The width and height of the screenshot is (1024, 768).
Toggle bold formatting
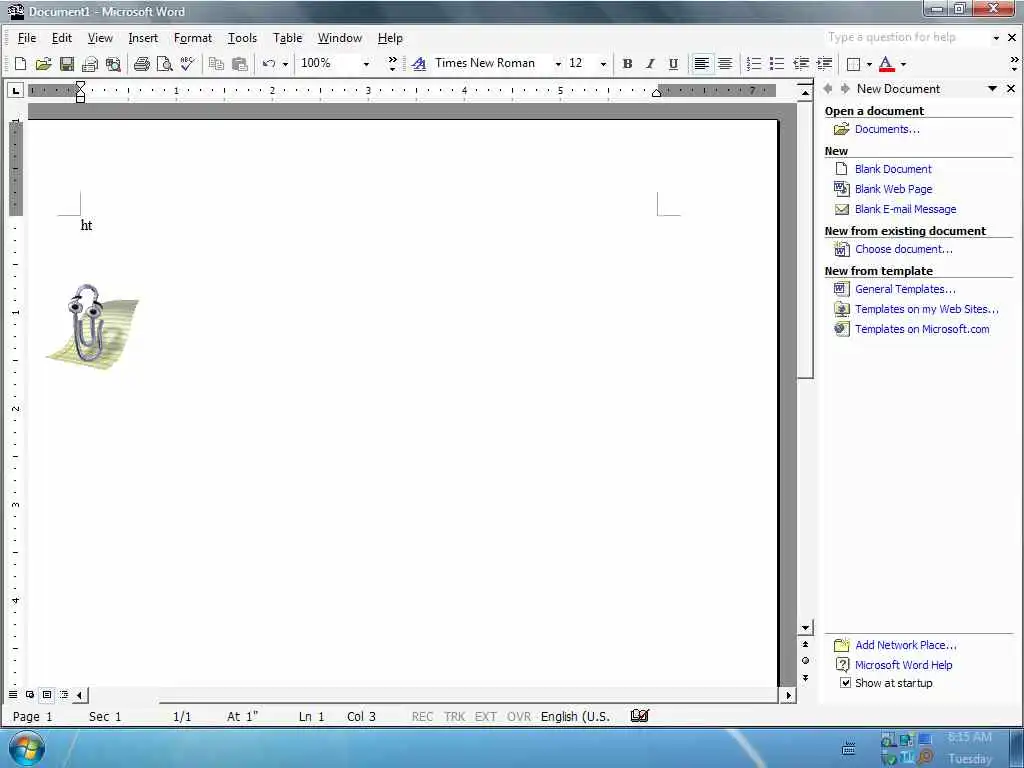628,63
